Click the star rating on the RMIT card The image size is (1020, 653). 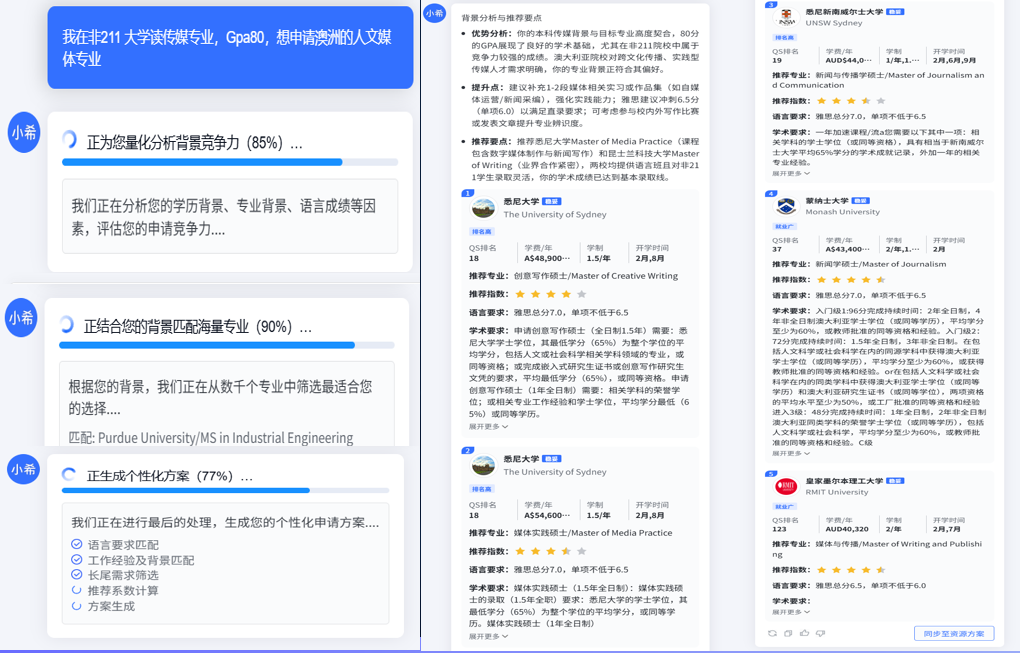[x=851, y=570]
